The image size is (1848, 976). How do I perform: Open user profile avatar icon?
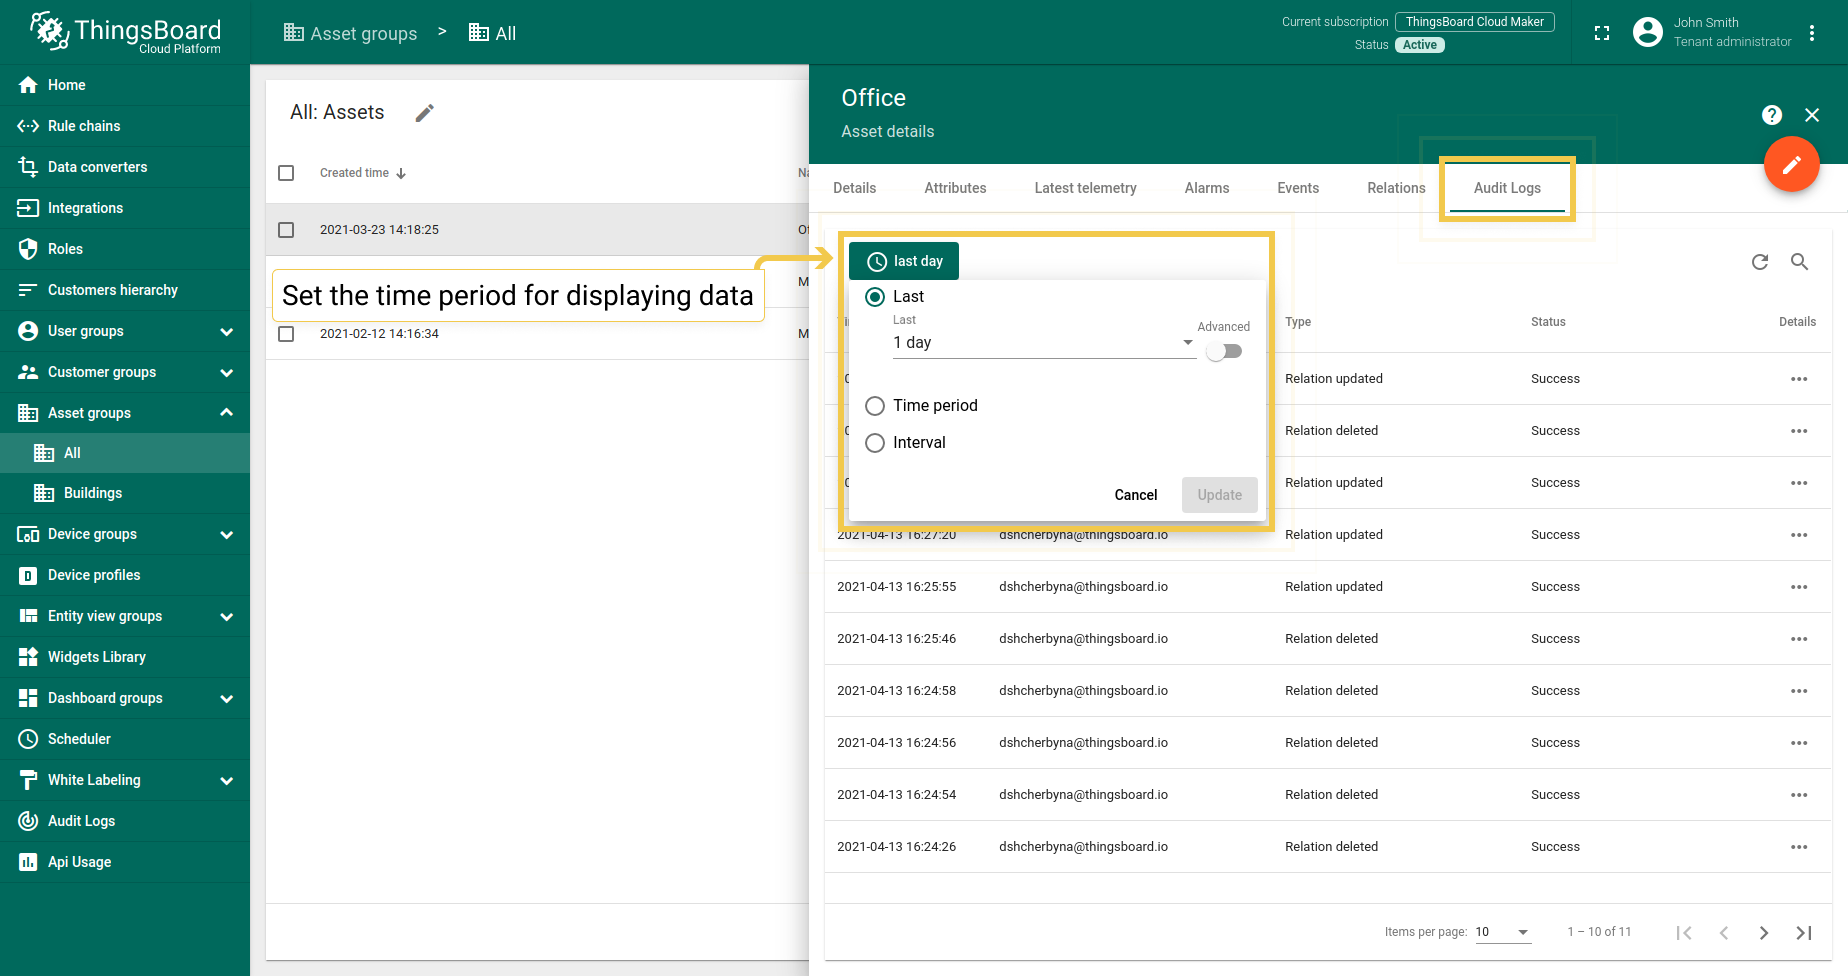coord(1647,32)
